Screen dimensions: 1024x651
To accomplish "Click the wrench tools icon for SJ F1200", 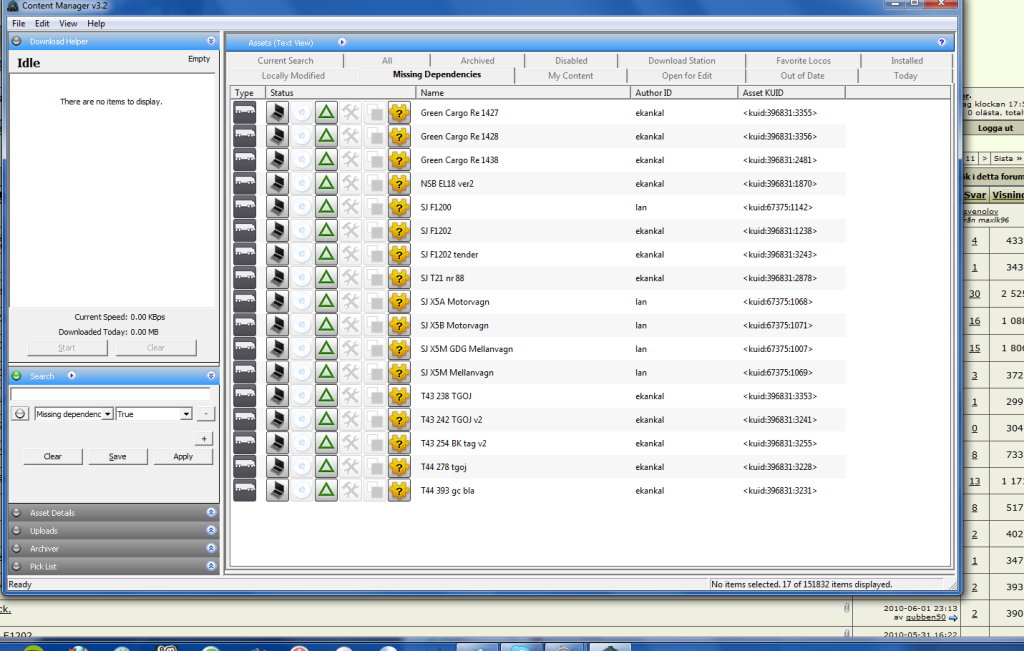I will tap(350, 207).
